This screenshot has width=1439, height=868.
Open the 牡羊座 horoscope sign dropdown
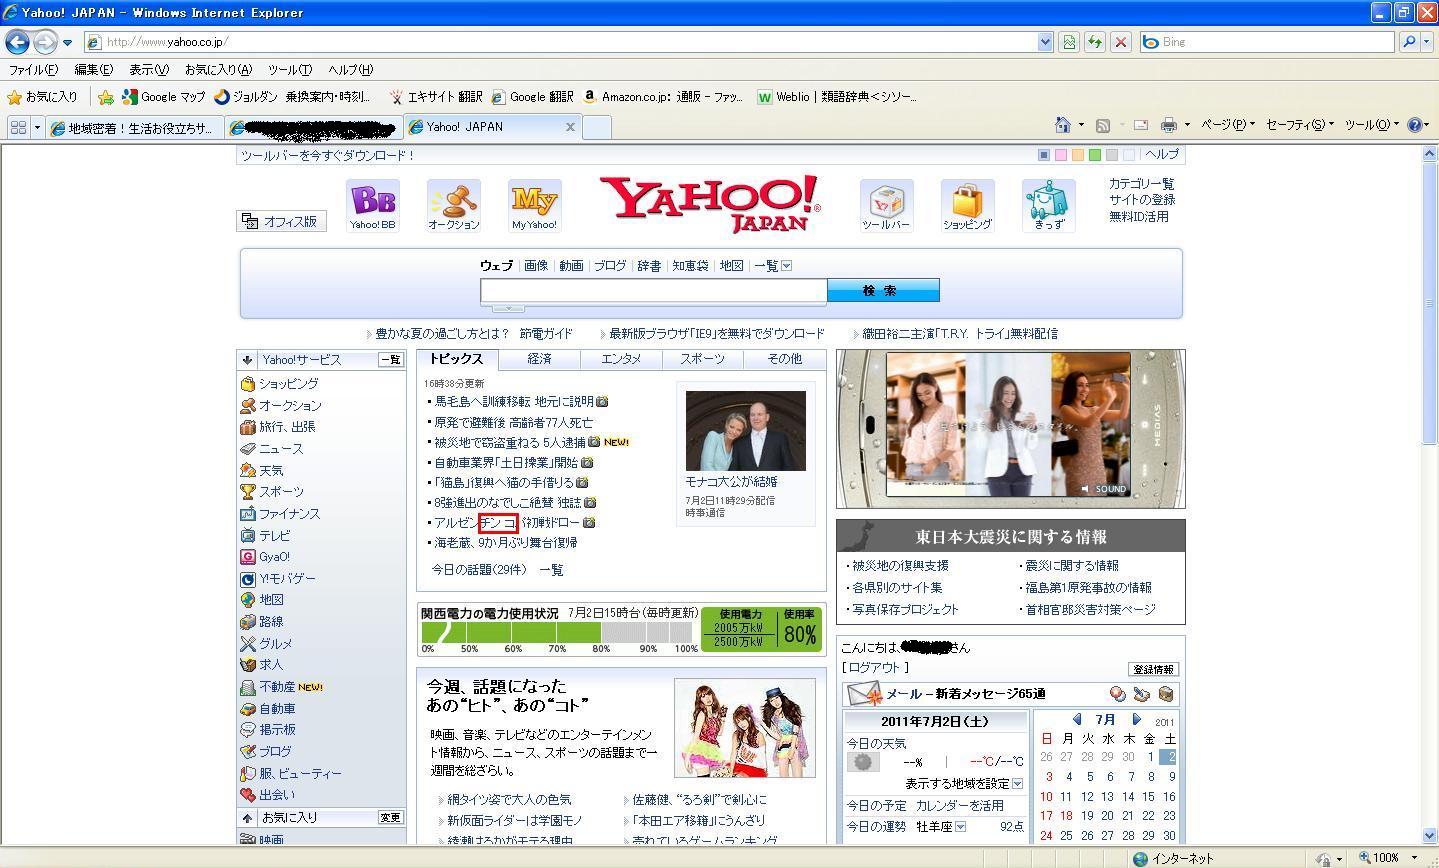pyautogui.click(x=960, y=827)
